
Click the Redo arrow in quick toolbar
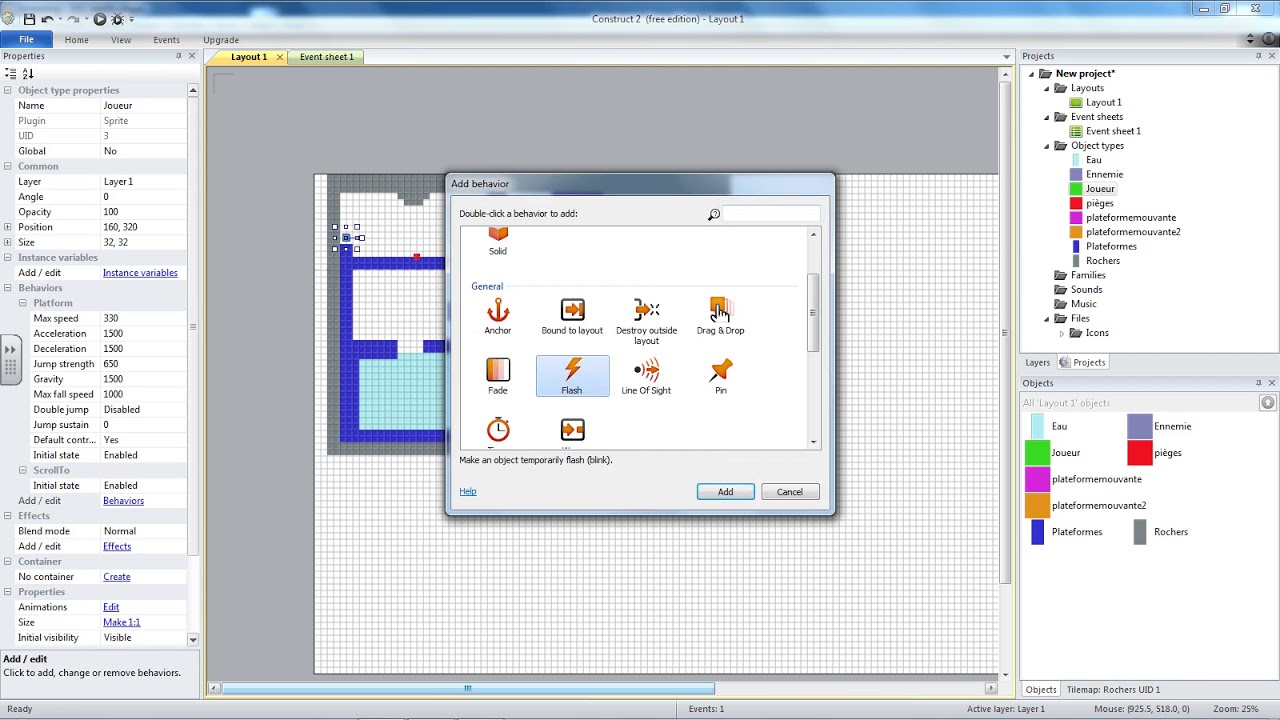click(73, 19)
